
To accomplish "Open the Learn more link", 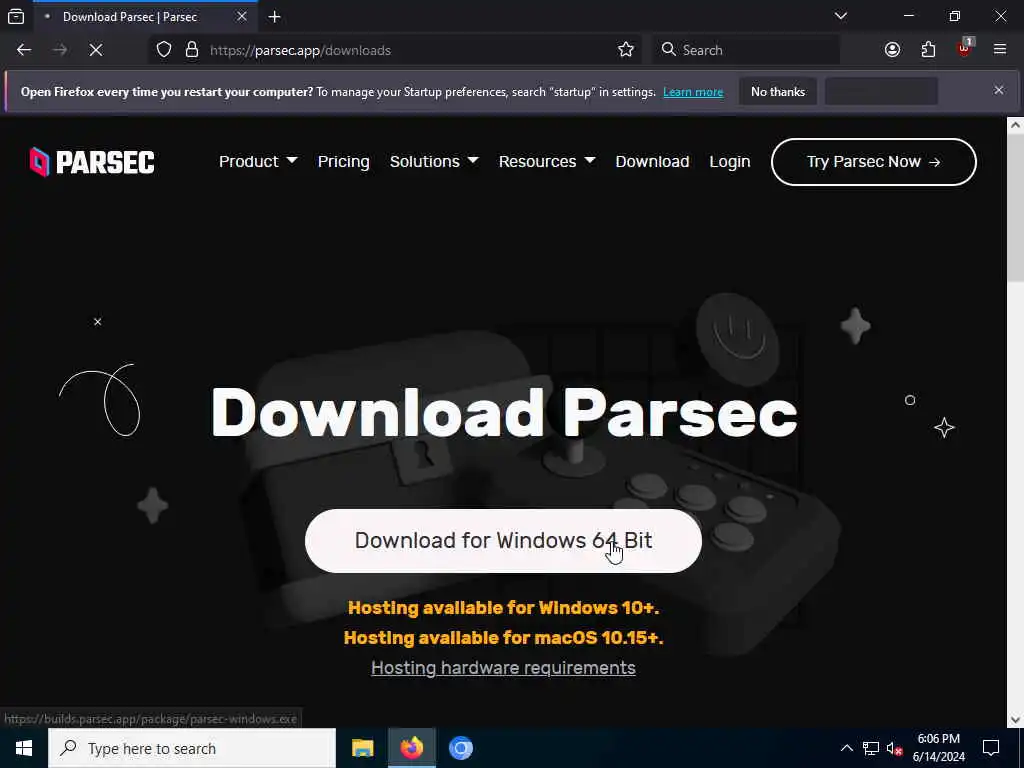I will coord(693,92).
